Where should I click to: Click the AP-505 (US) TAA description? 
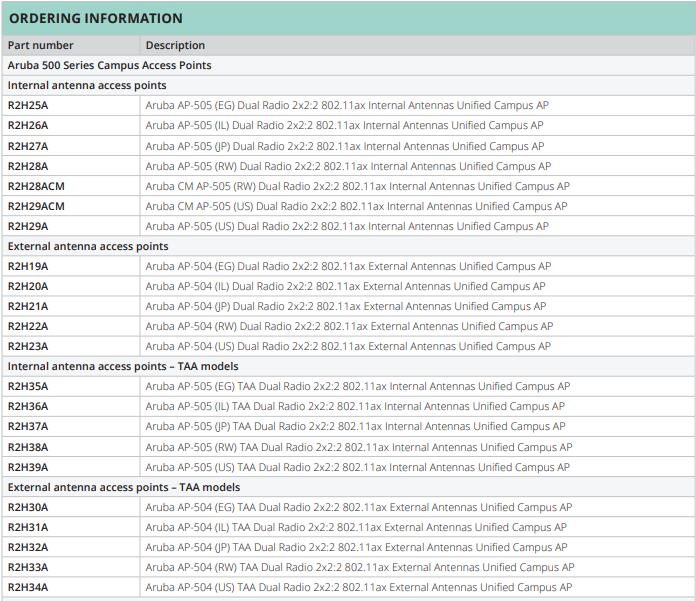tap(358, 467)
